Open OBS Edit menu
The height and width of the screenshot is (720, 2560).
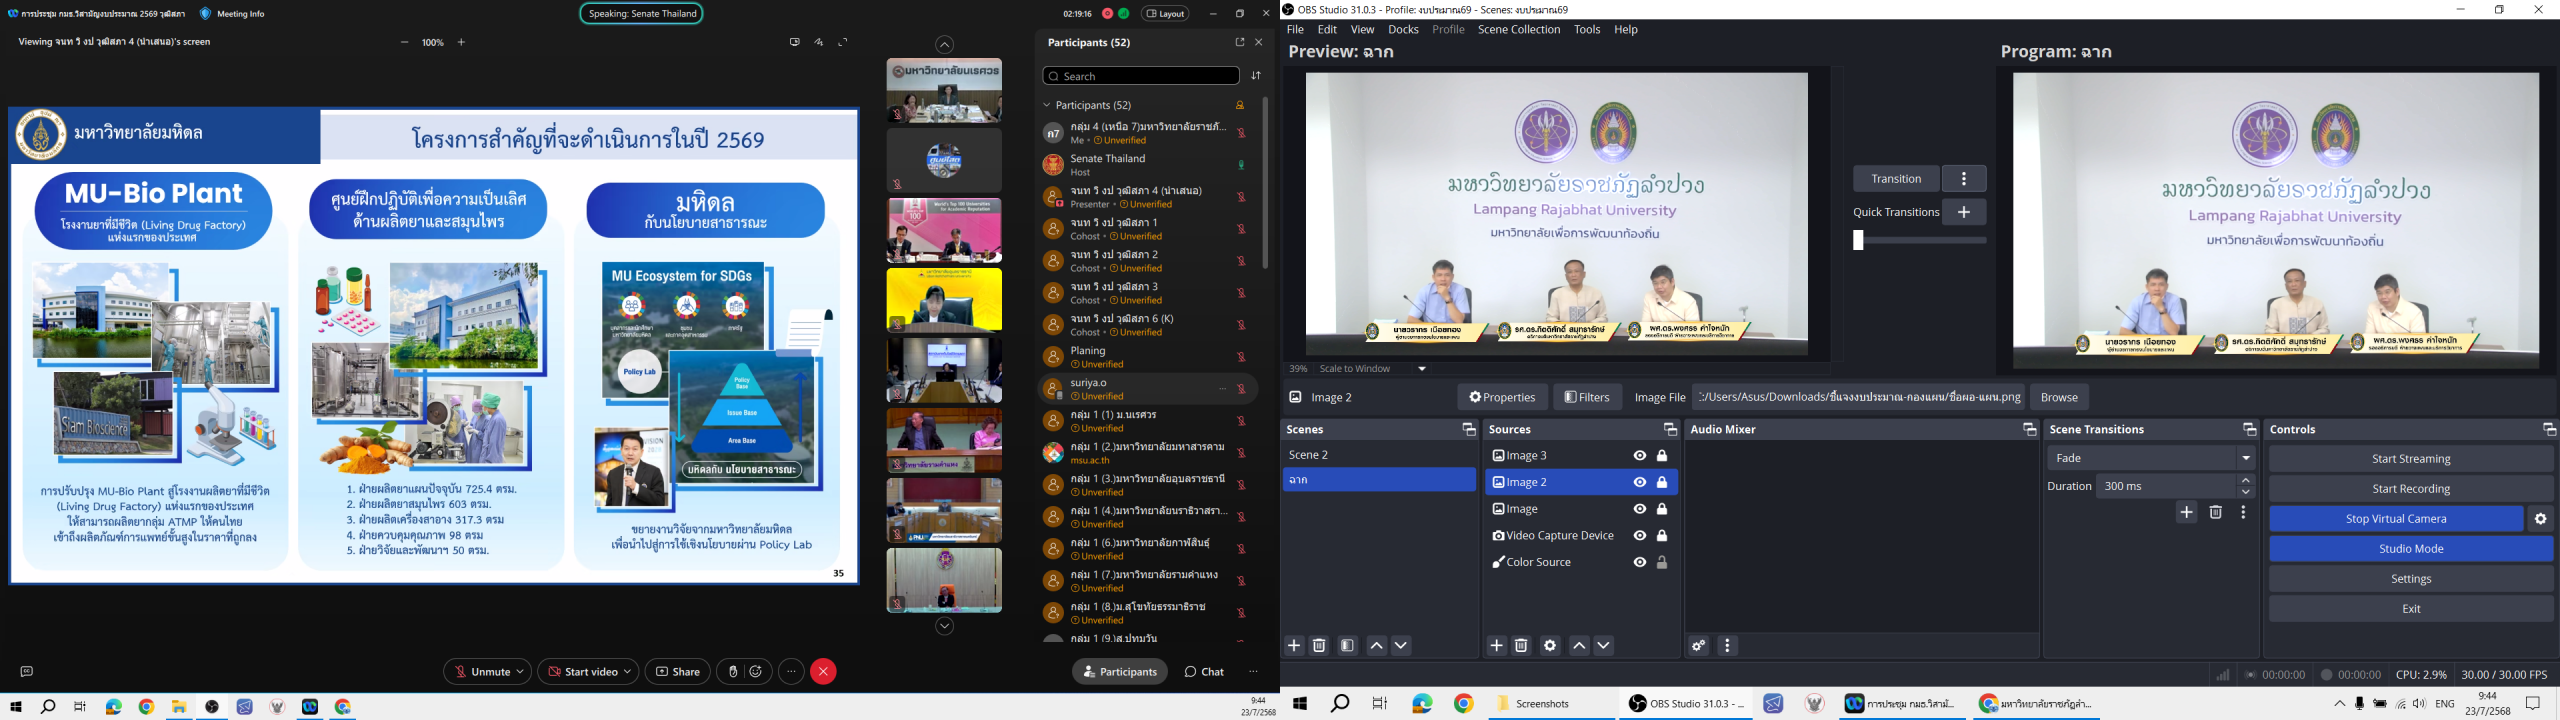(x=1327, y=30)
